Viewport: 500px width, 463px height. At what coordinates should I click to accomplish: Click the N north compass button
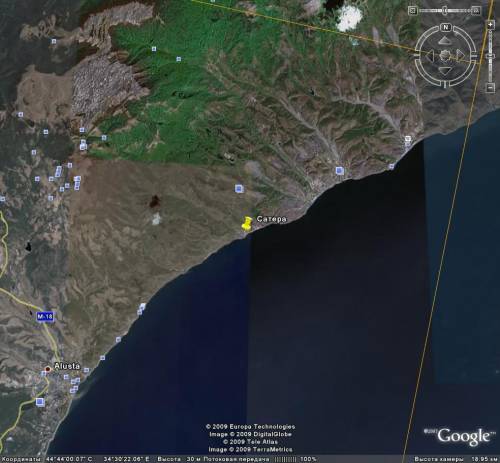click(x=446, y=27)
